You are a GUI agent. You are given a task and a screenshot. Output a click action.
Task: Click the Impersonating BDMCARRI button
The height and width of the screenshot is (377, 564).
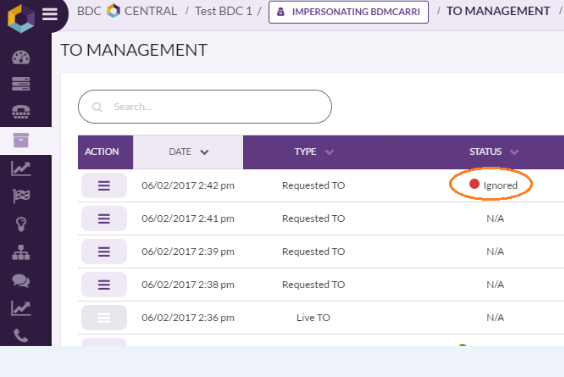coord(348,12)
